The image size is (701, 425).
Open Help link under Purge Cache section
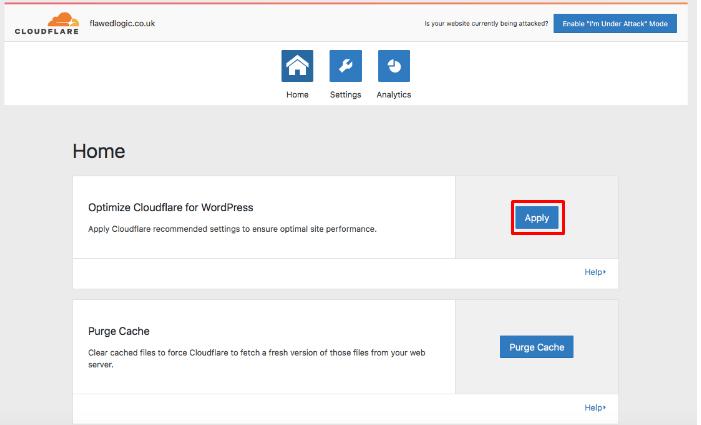tap(595, 408)
